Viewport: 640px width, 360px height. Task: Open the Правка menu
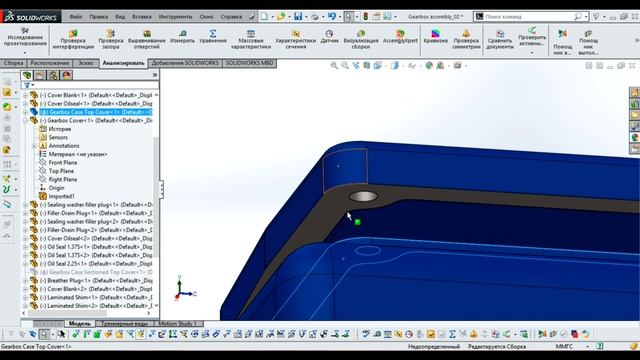98,17
